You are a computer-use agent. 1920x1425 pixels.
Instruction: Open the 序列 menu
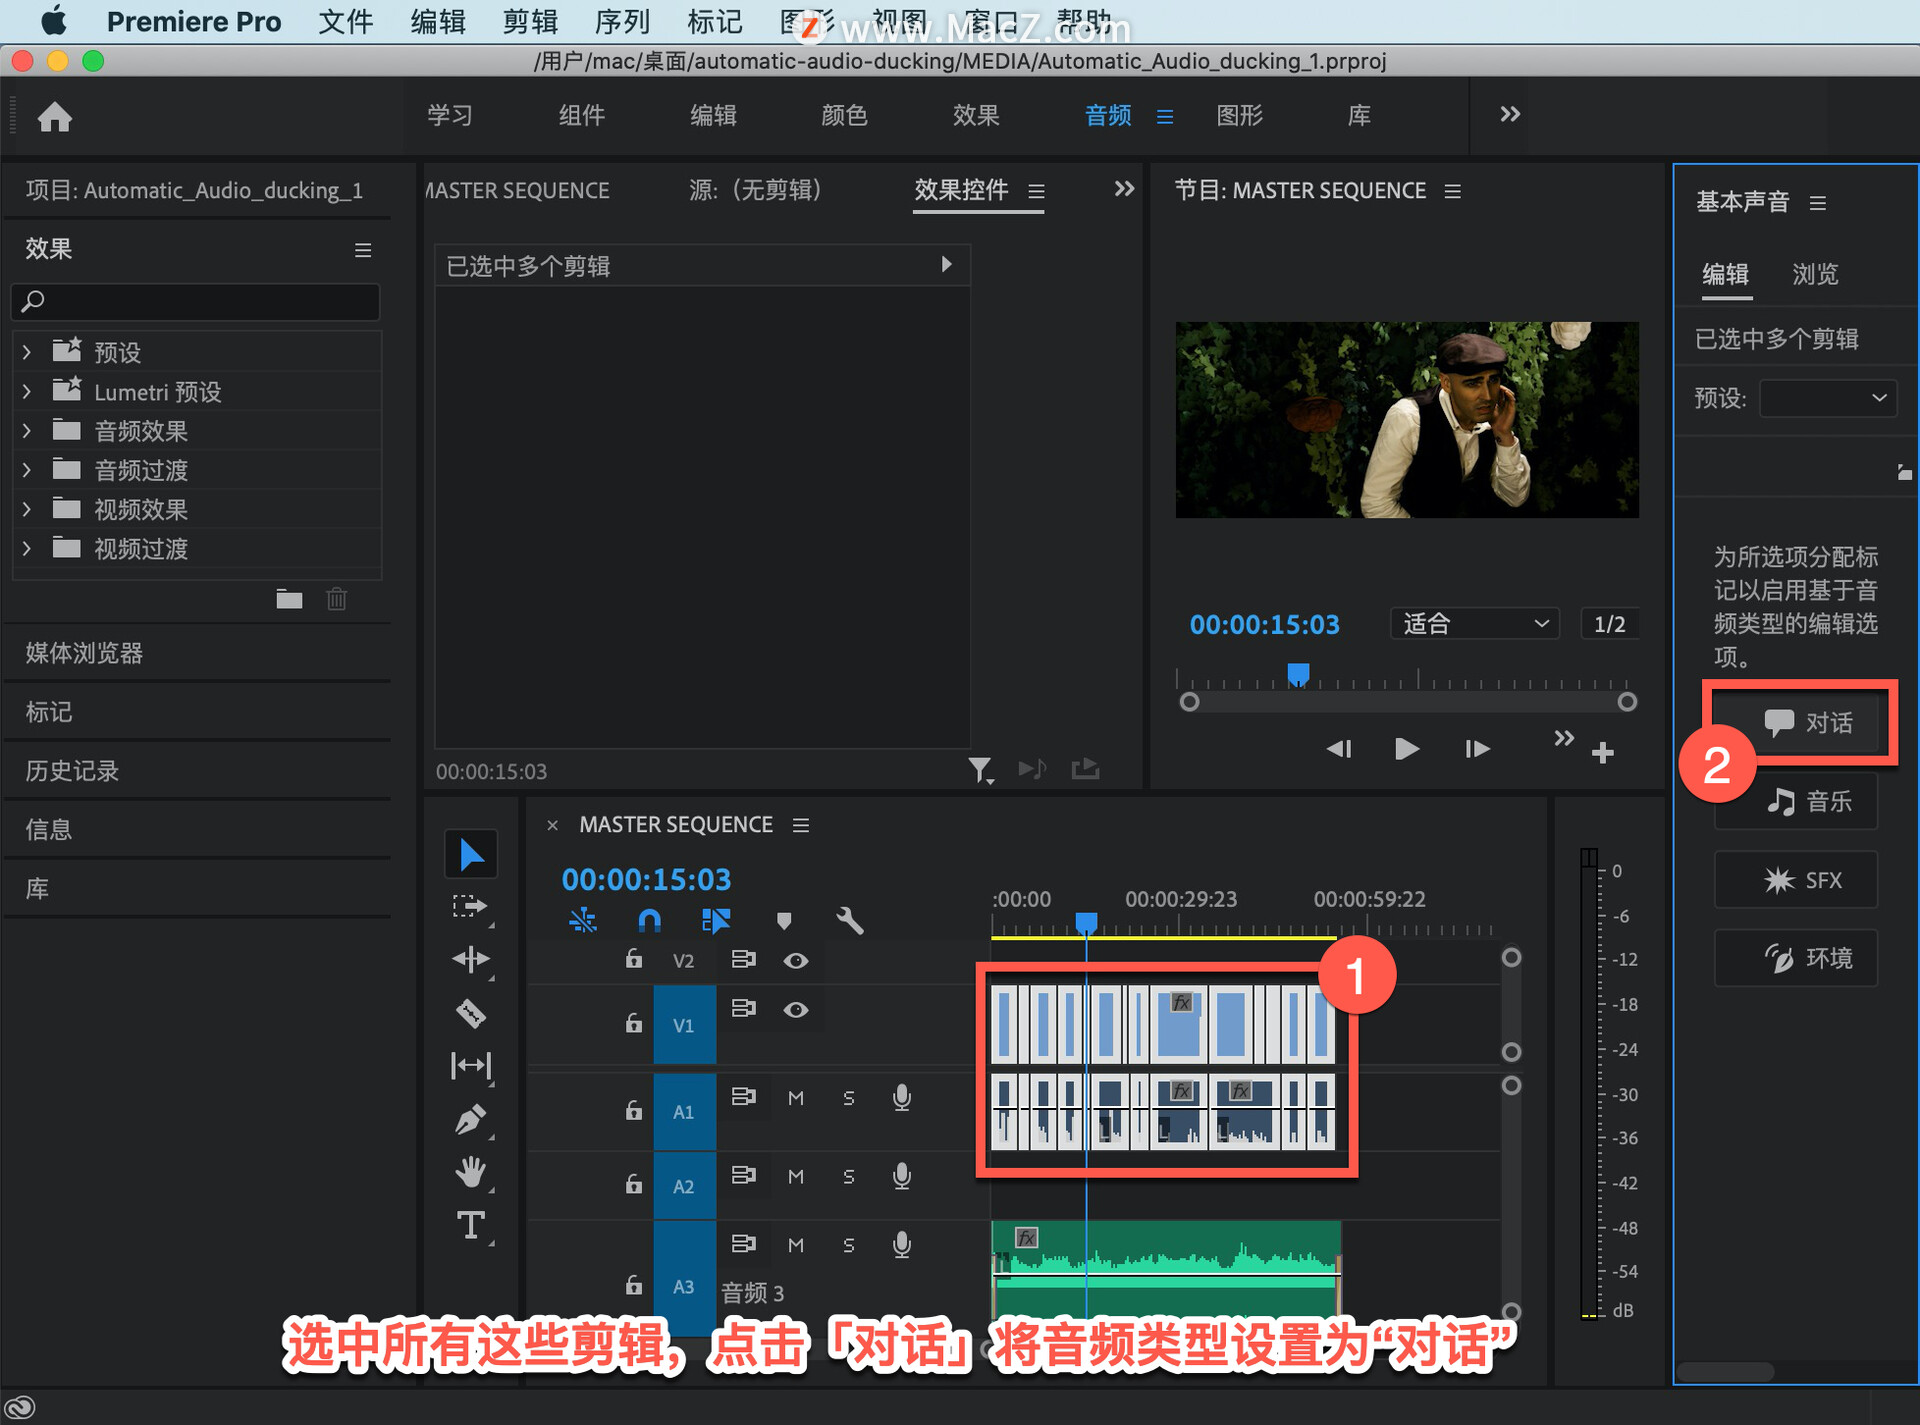(622, 21)
